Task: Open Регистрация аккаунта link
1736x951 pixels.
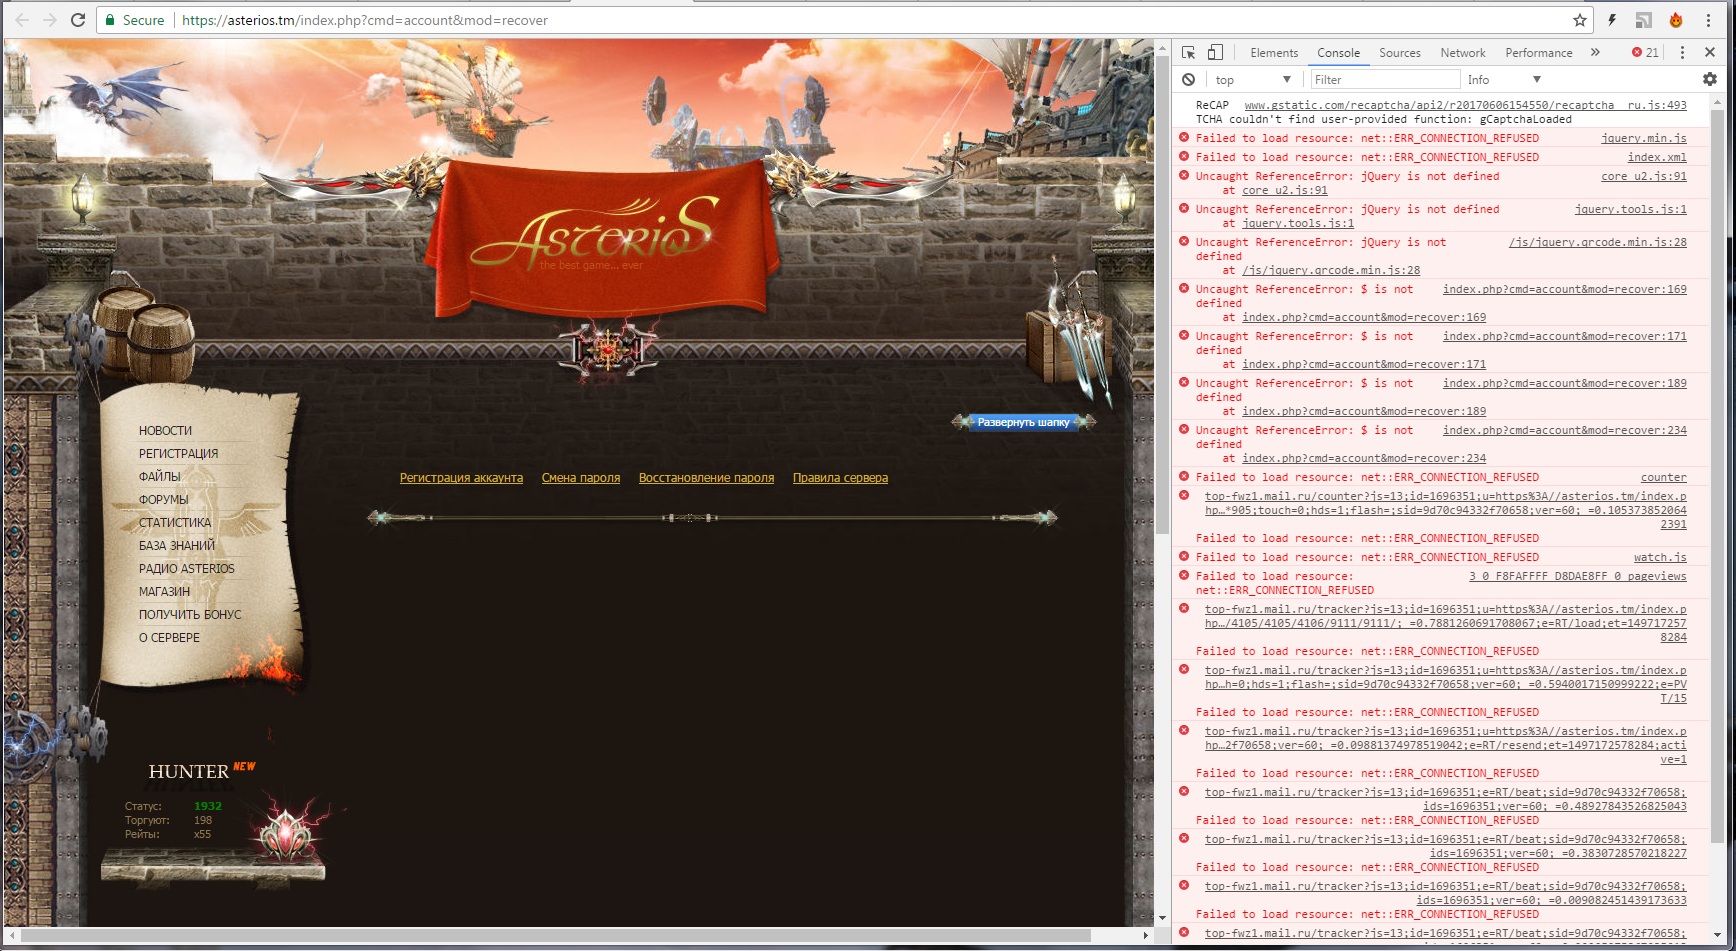Action: click(461, 478)
